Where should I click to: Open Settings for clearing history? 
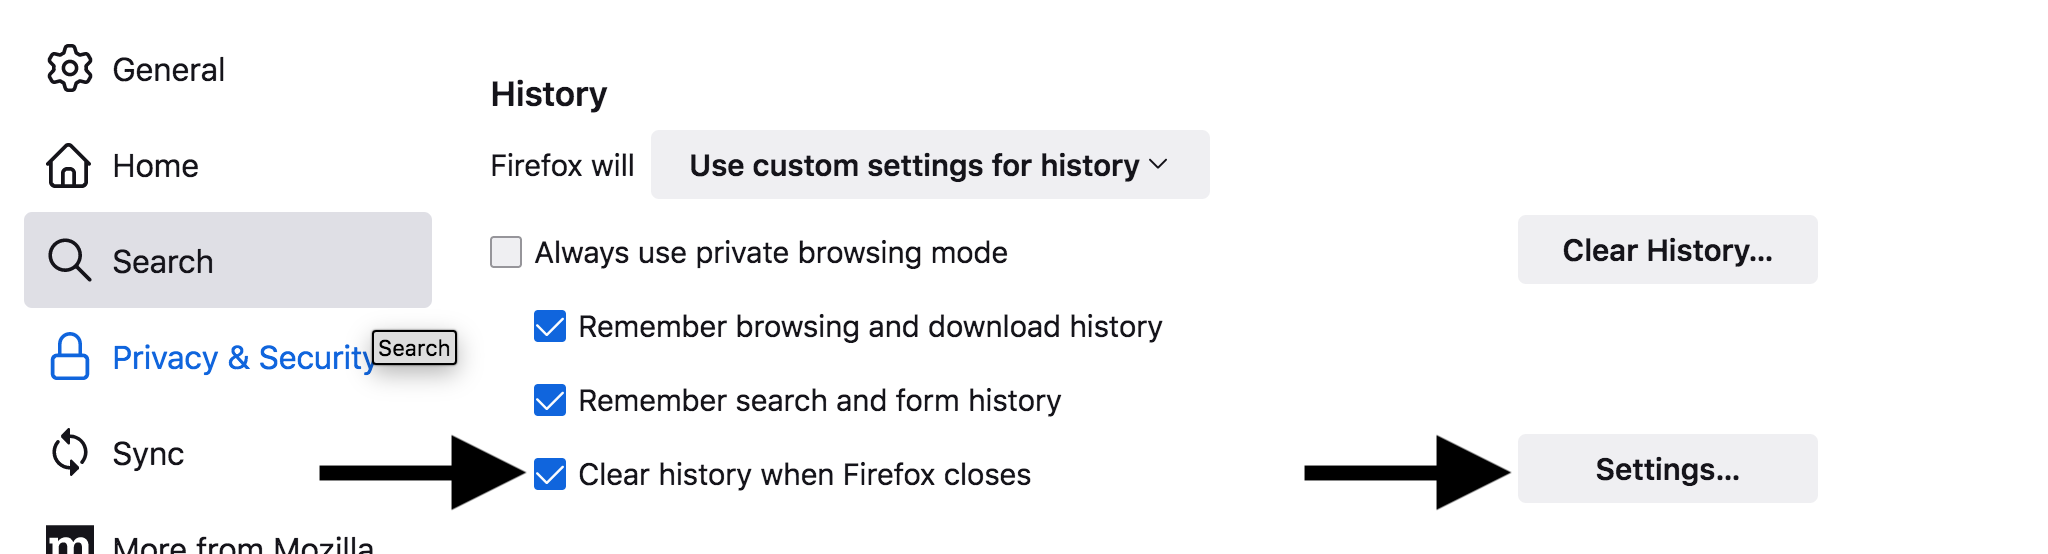click(1667, 469)
